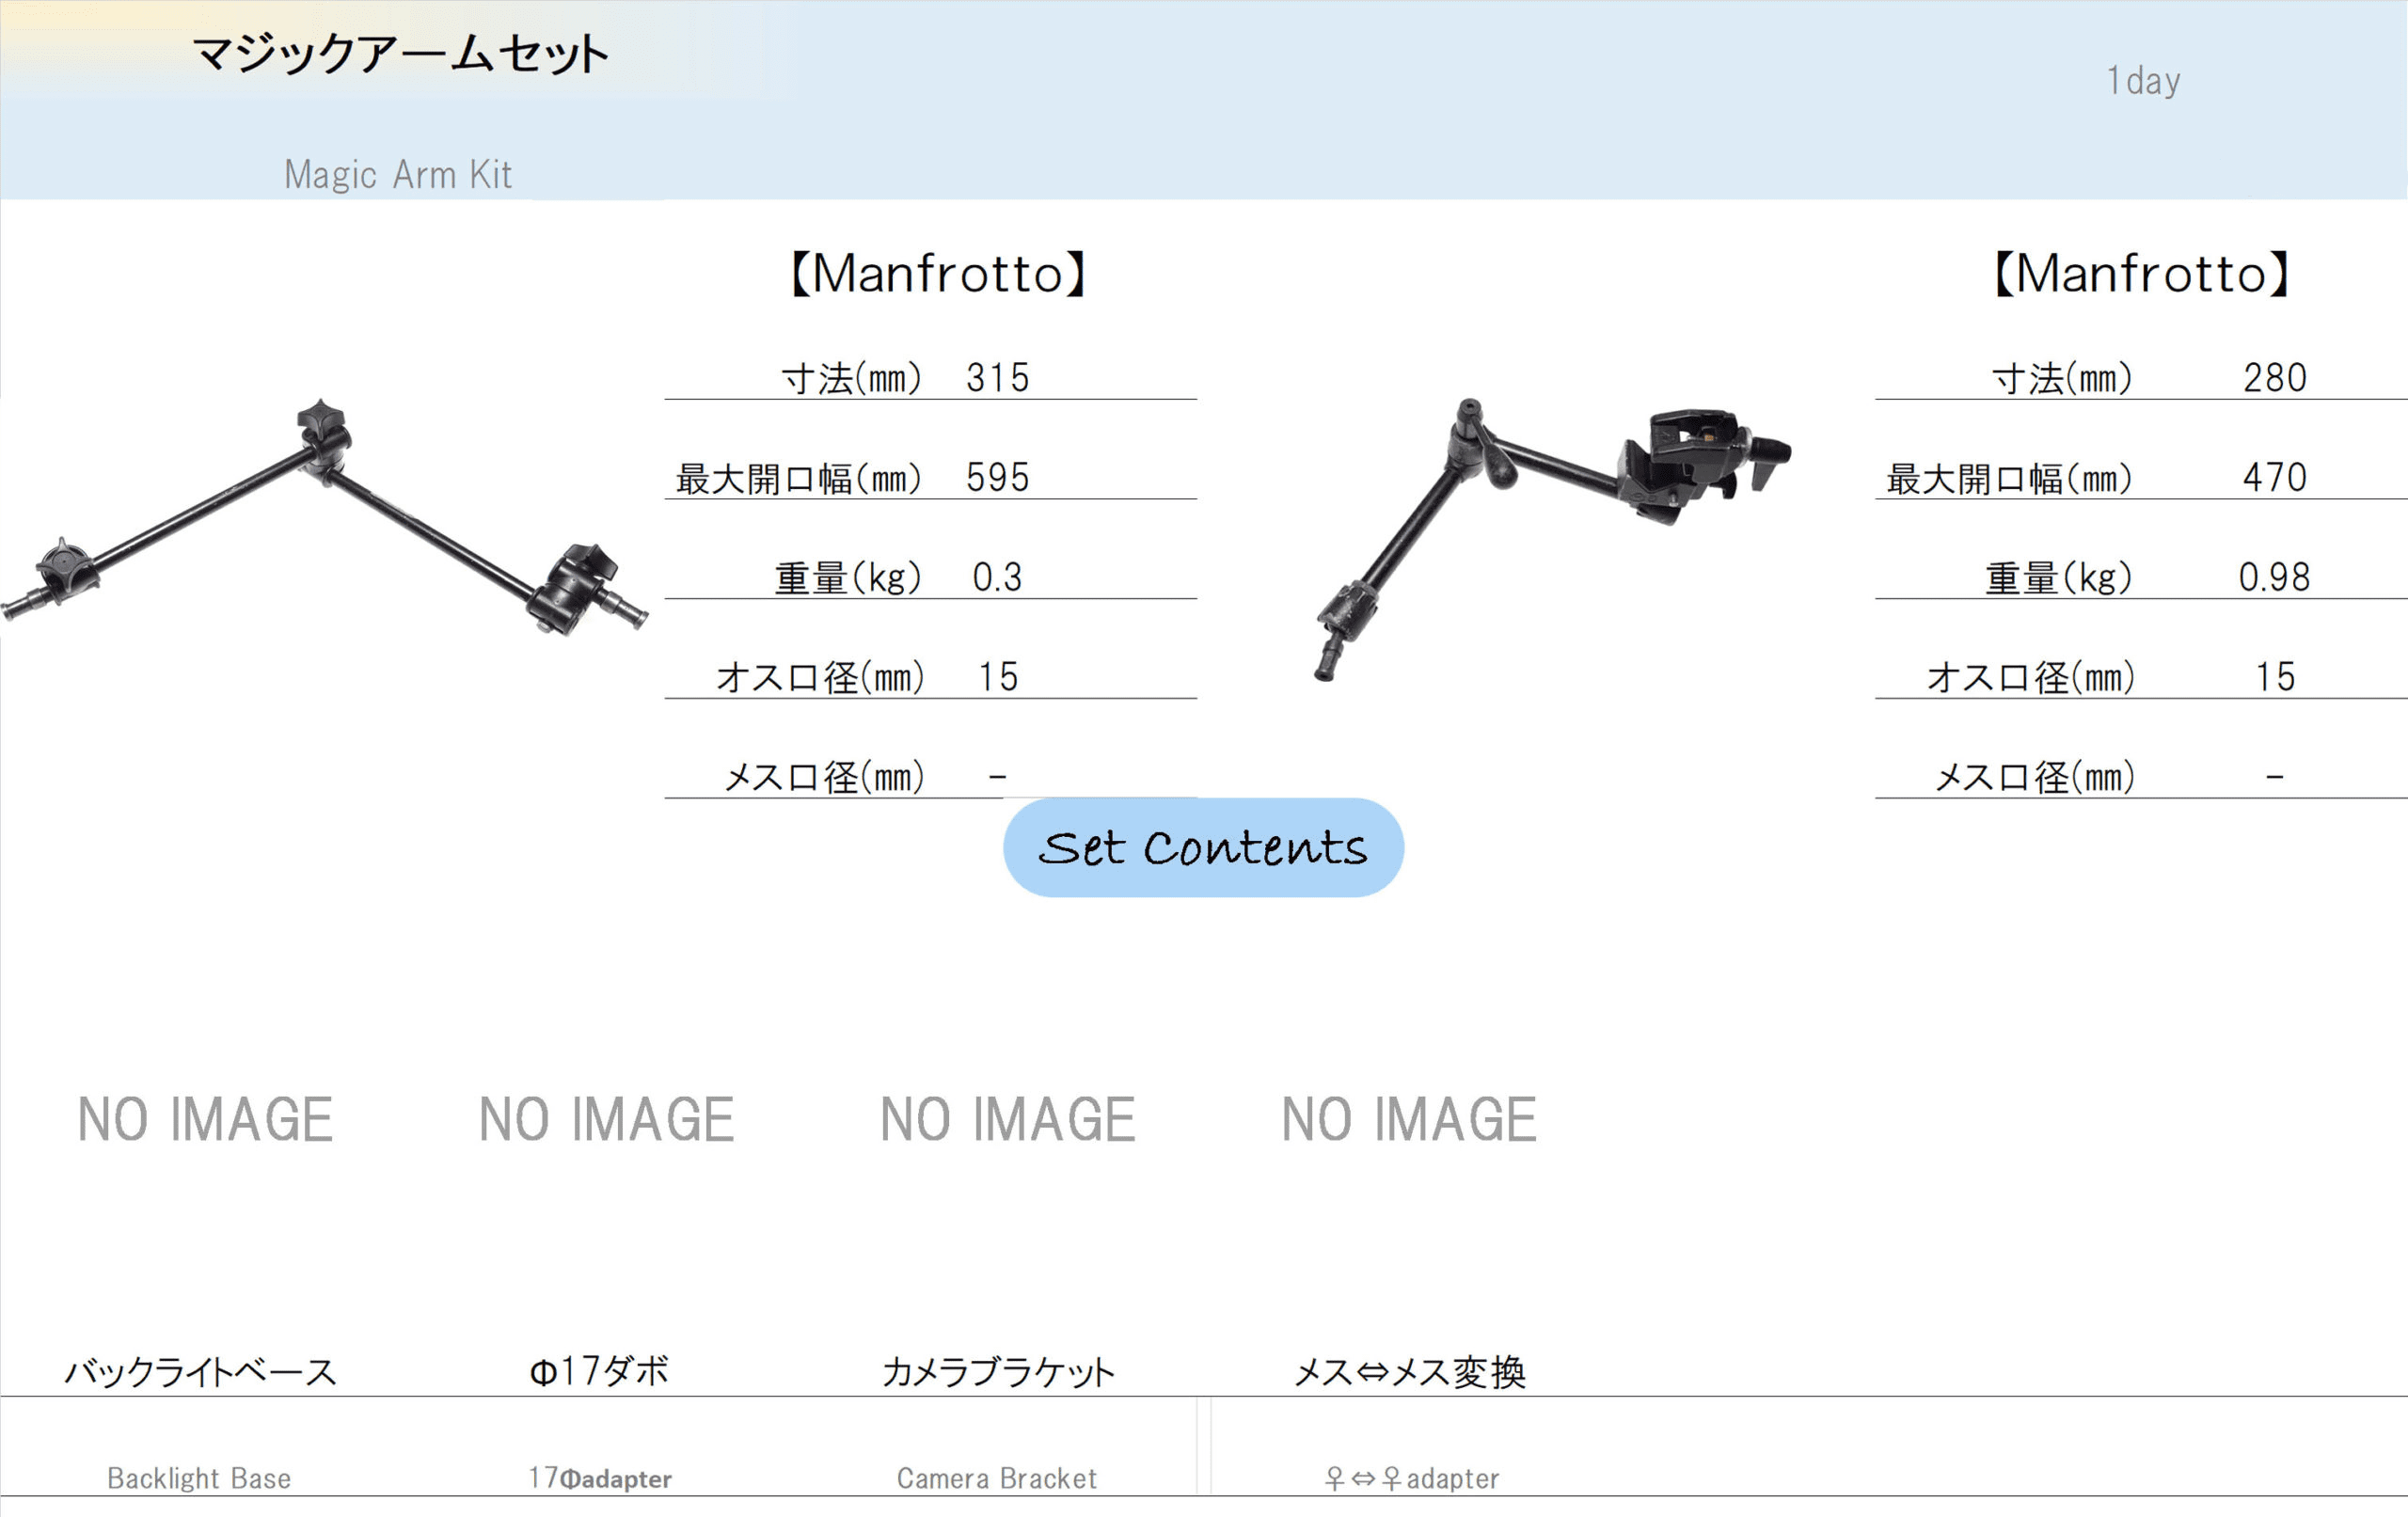Click the NO IMAGE placeholder above Φ17ダボ

606,1119
